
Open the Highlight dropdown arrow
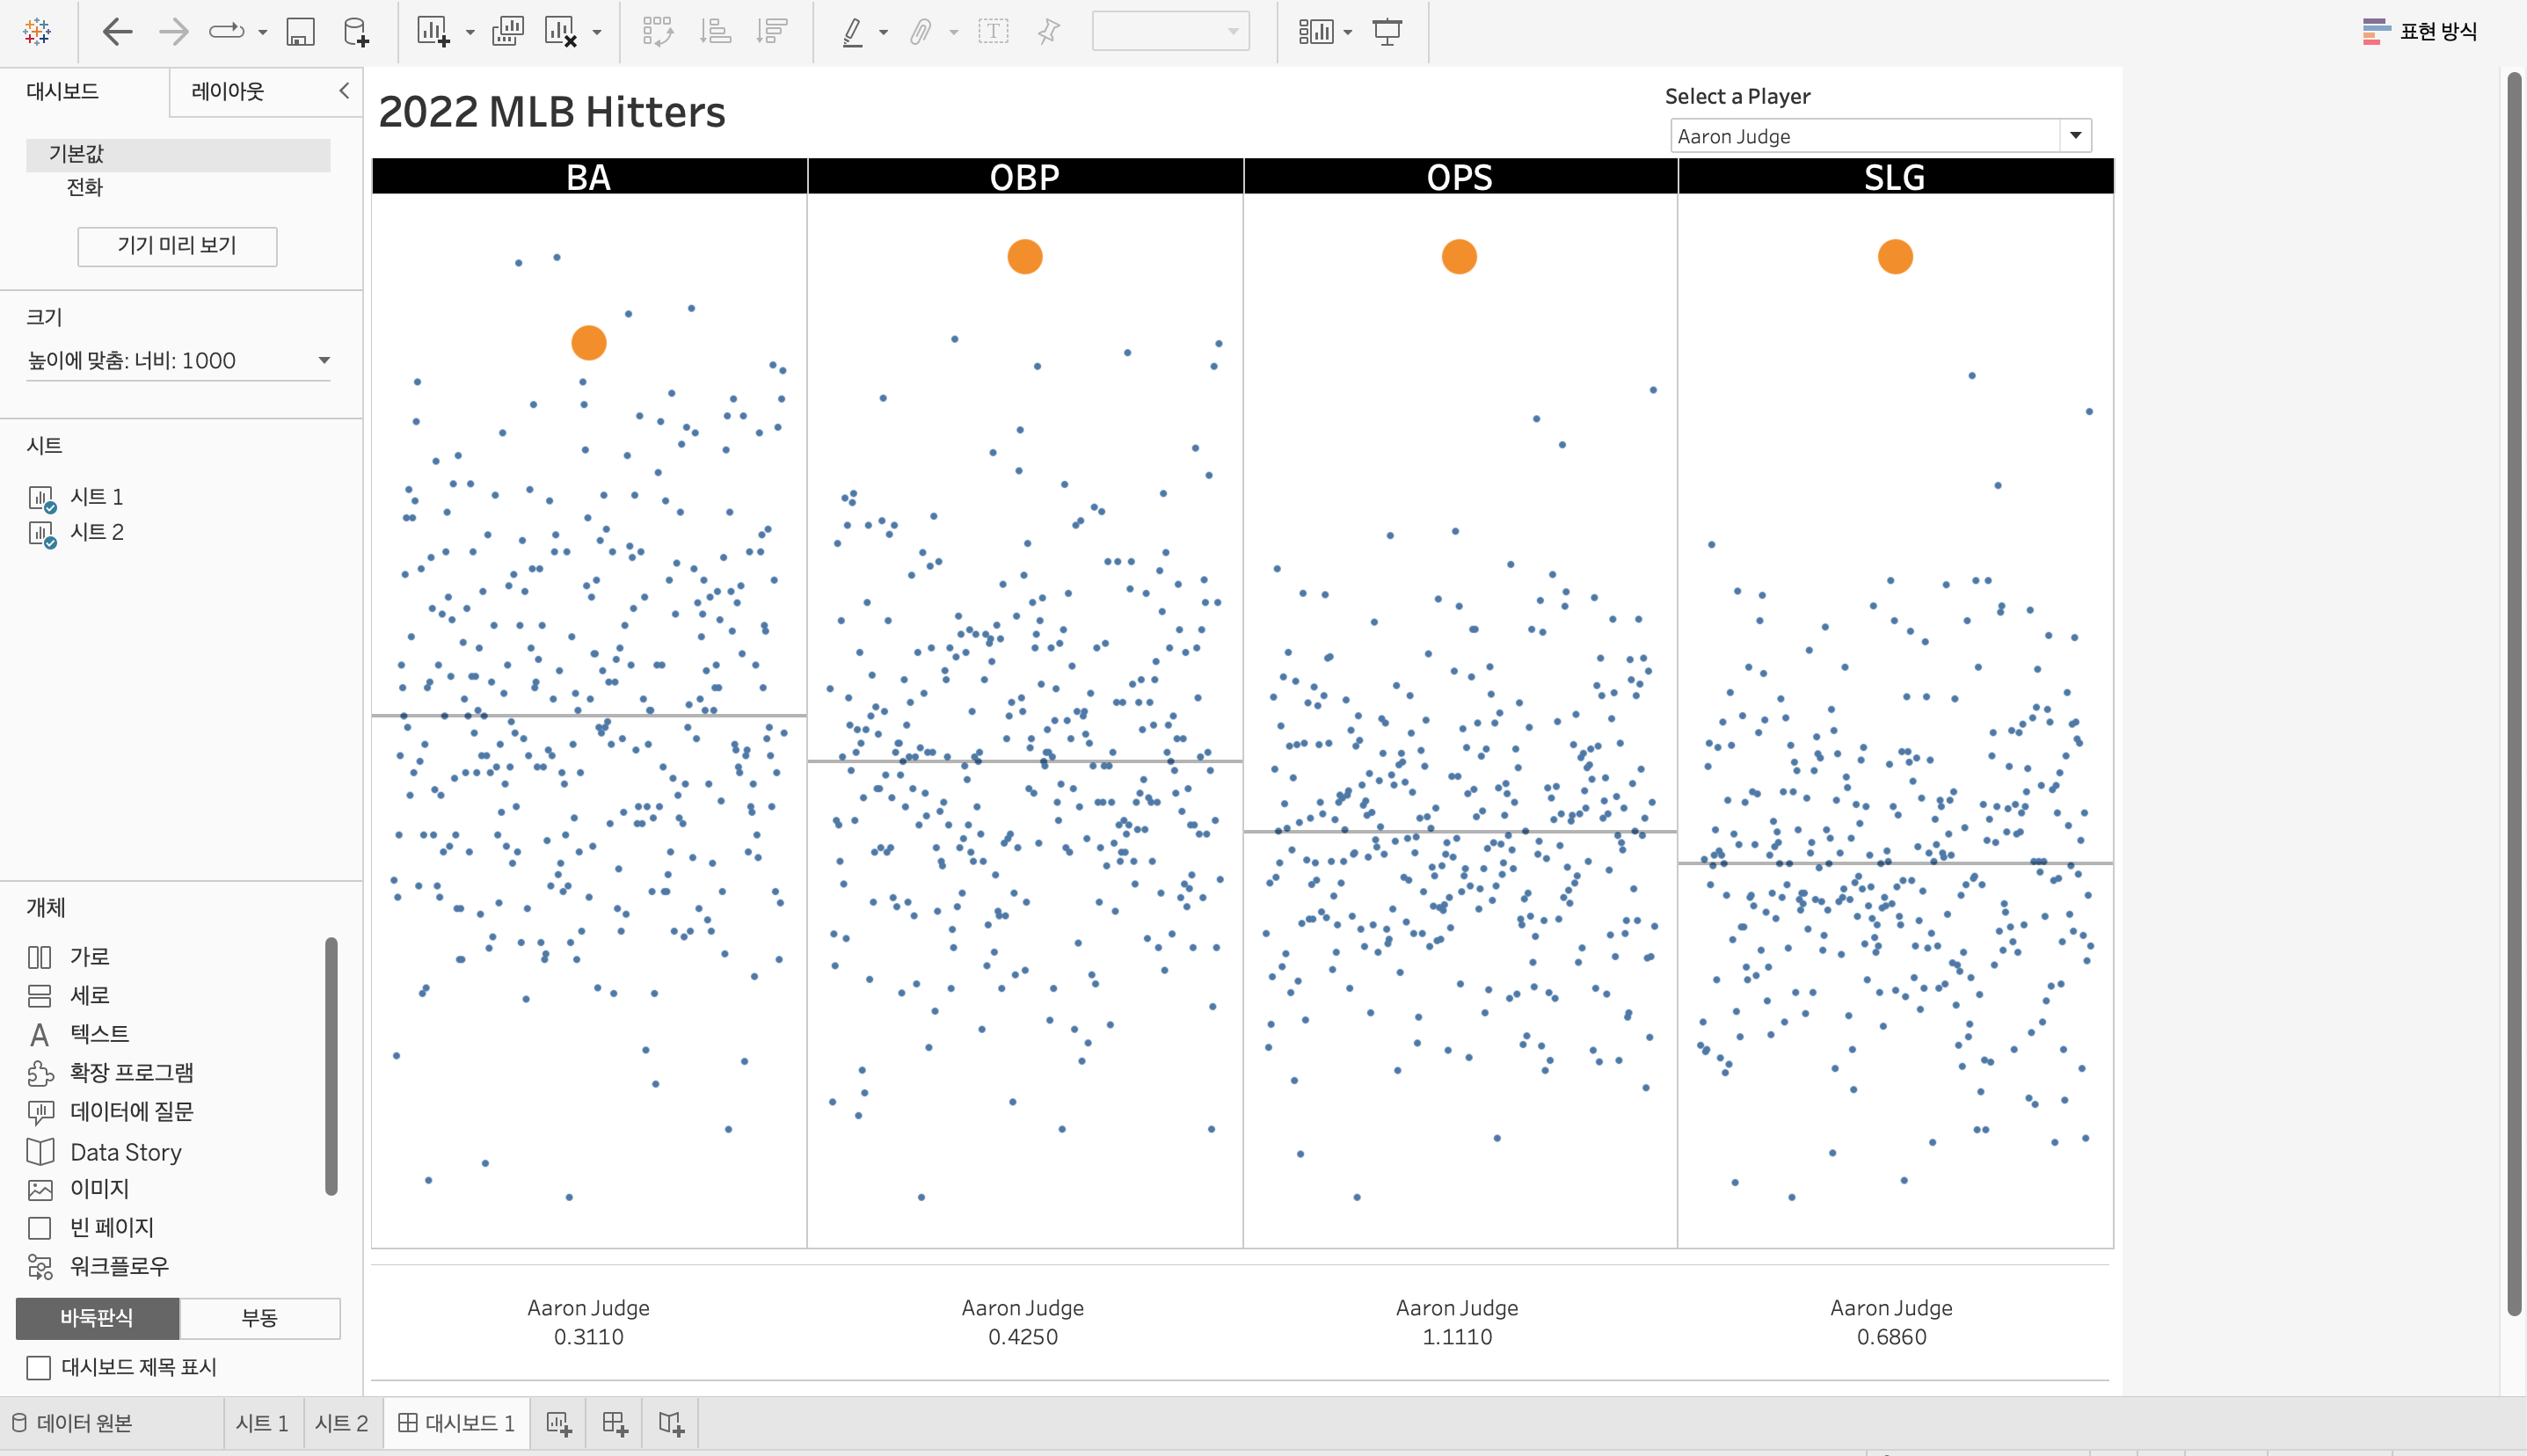(883, 33)
